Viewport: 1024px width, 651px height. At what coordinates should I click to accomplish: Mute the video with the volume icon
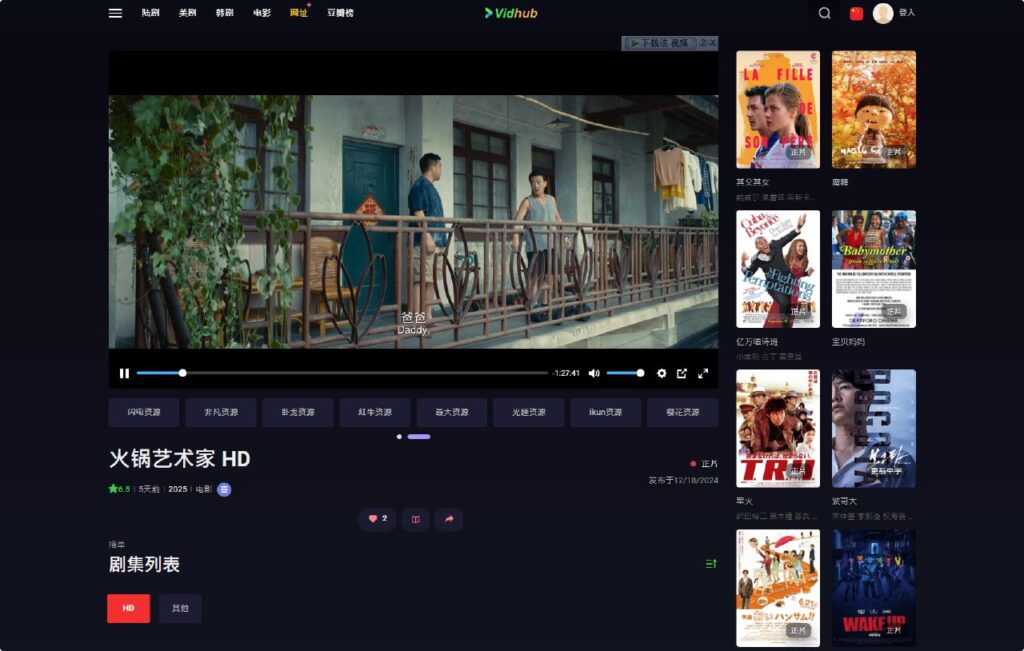tap(594, 372)
